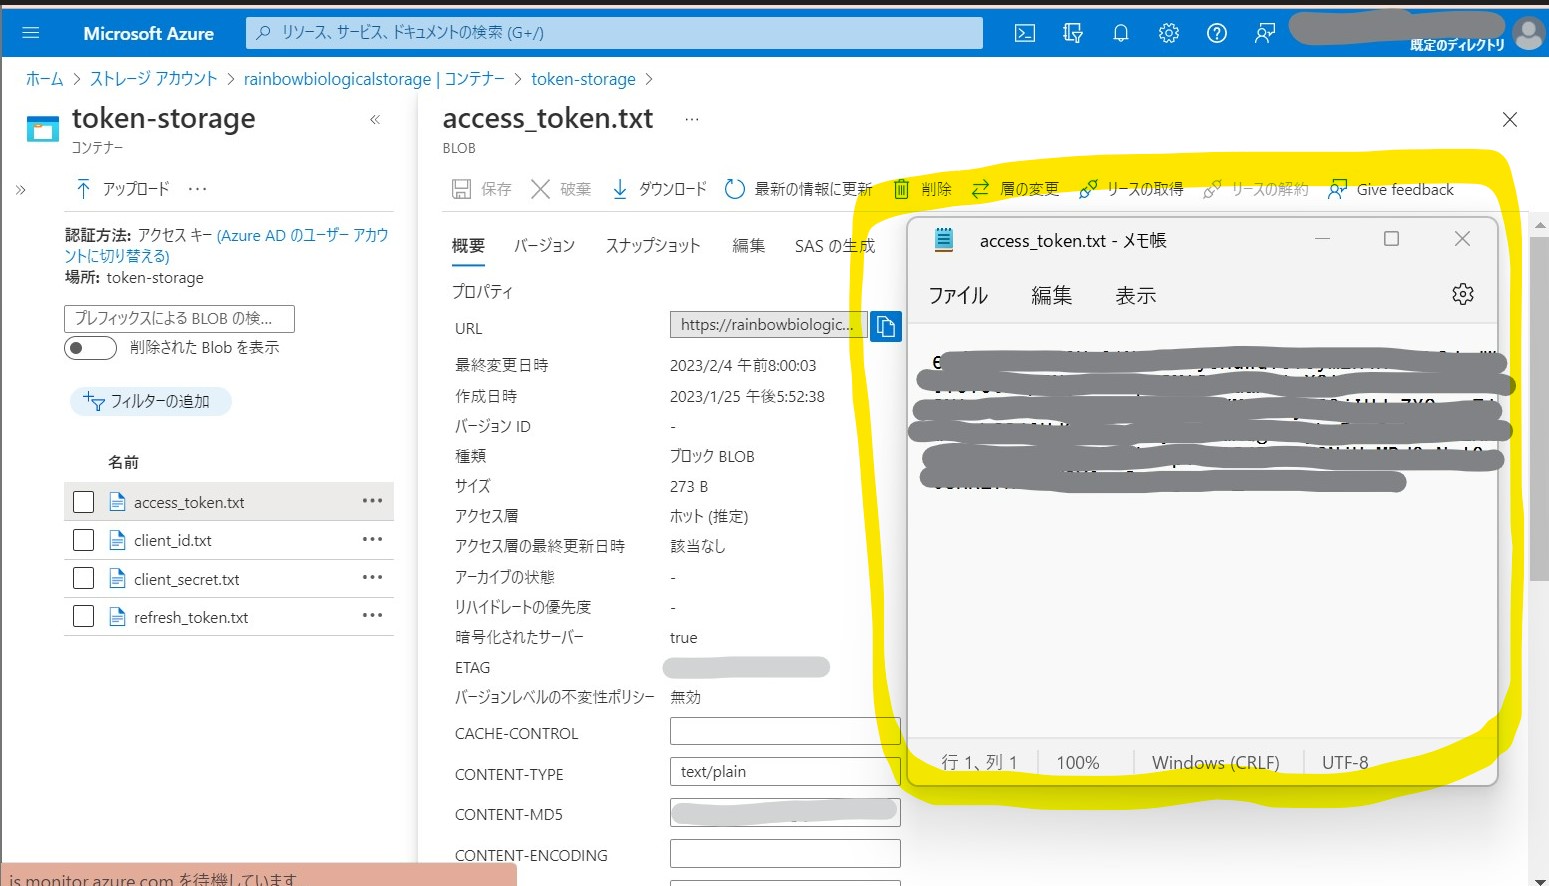1549x886 pixels.
Task: Copy the blob URL to clipboard
Action: [886, 326]
